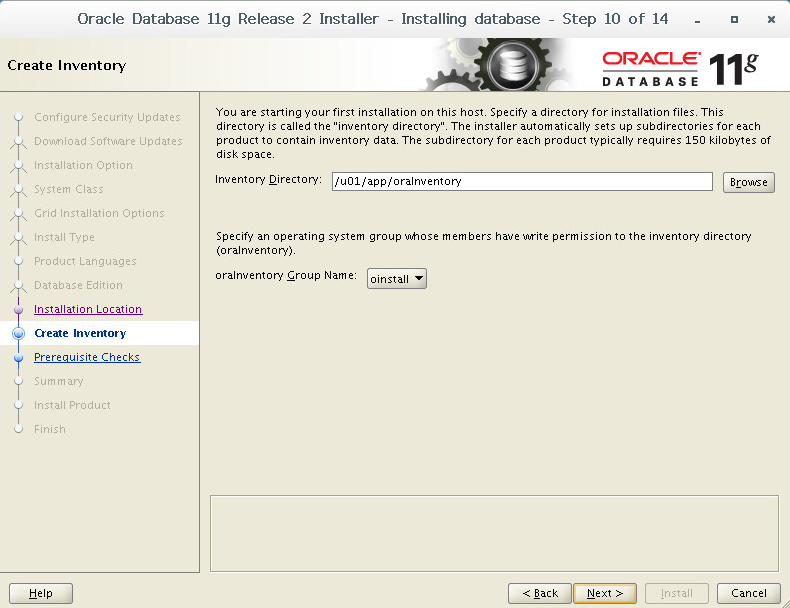Viewport: 790px width, 608px height.
Task: Click the Grid Installation Options step
Action: 99,213
